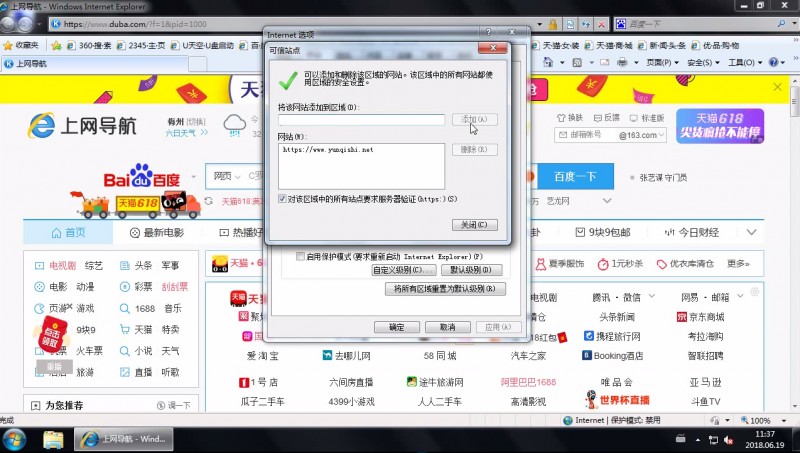Open the file explorer folder in taskbar

[53, 440]
